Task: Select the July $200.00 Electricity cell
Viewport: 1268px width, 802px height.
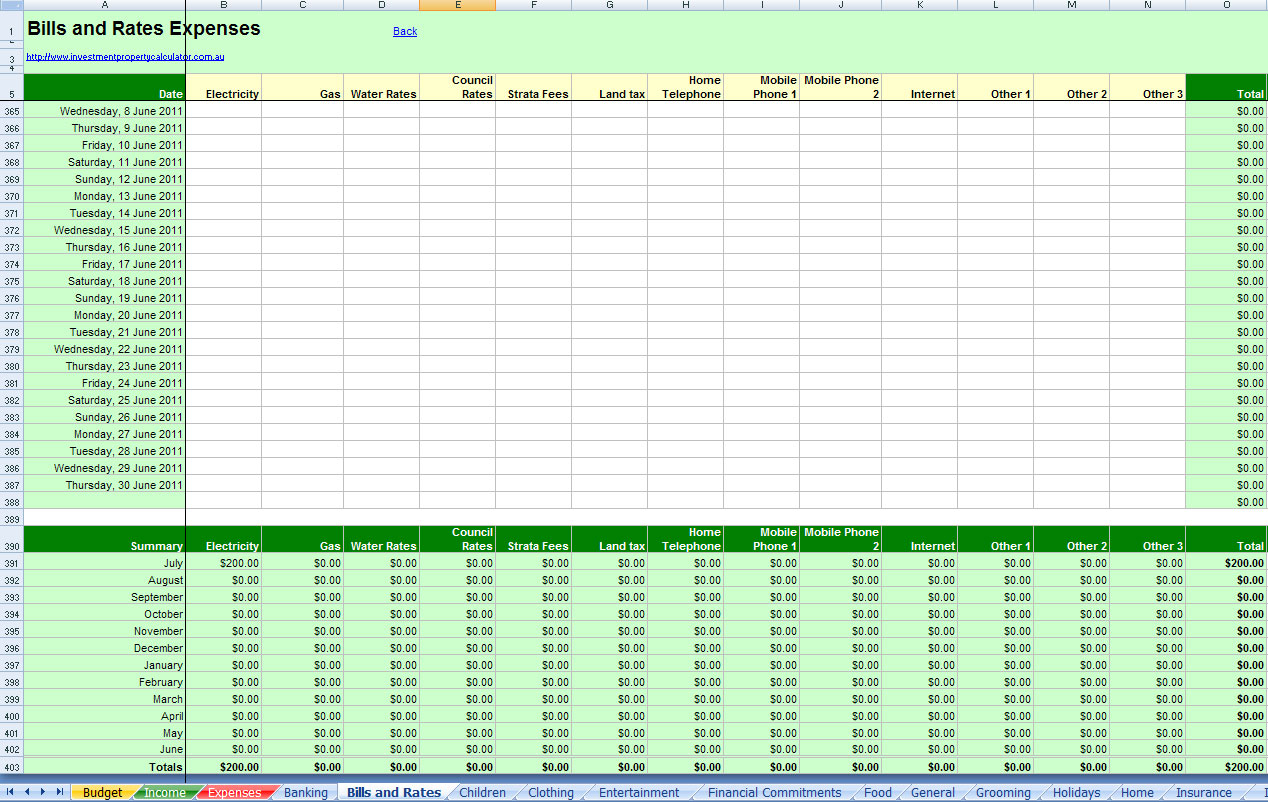Action: 222,563
